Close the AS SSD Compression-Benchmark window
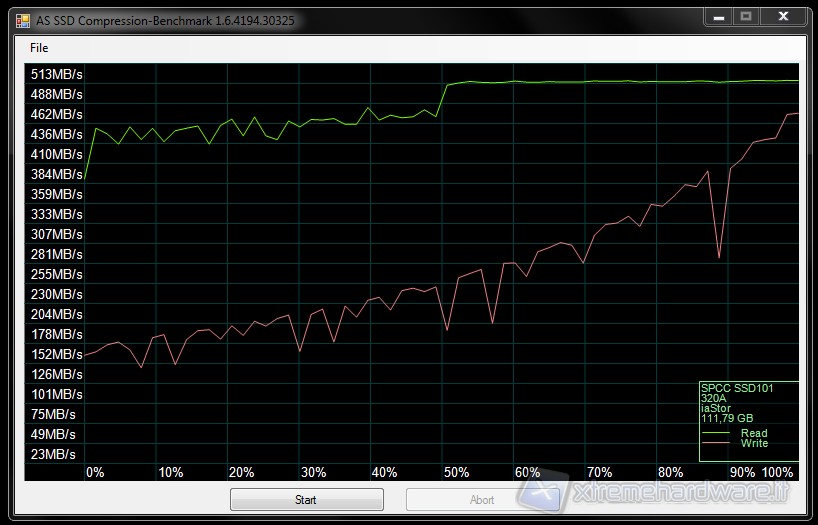The width and height of the screenshot is (818, 525). tap(783, 17)
